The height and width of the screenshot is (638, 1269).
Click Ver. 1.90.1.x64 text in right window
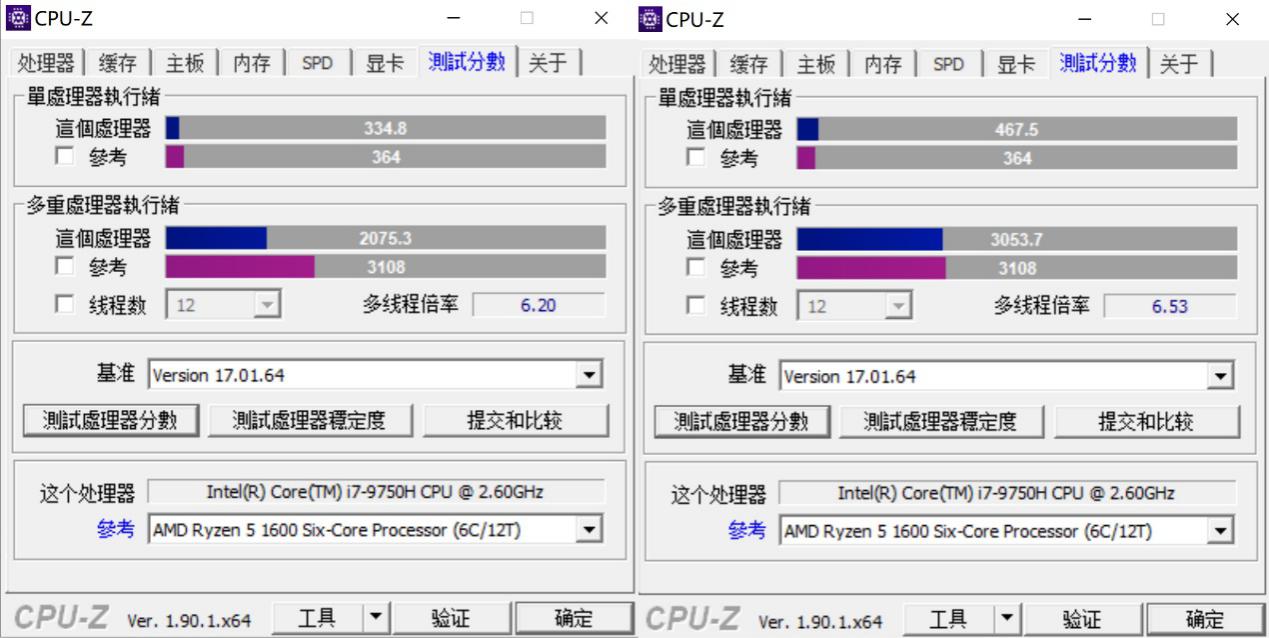coord(821,622)
